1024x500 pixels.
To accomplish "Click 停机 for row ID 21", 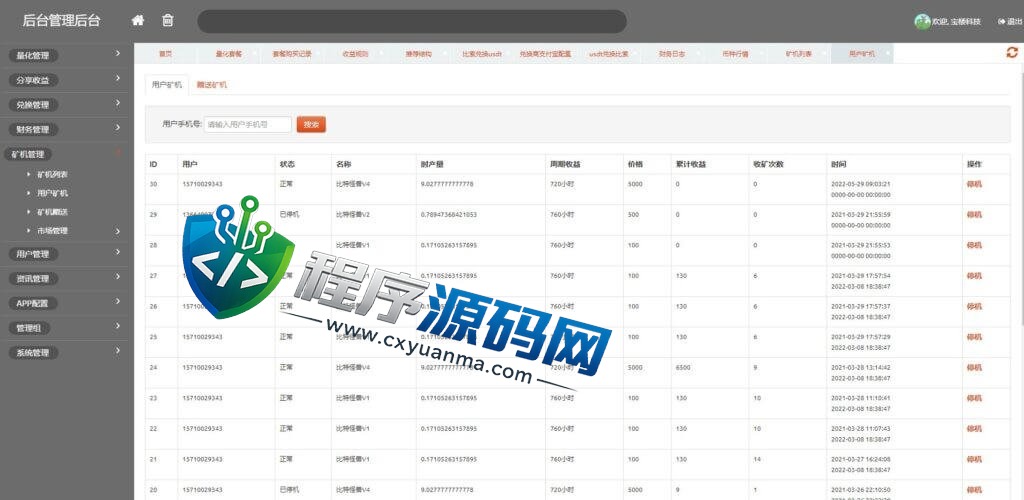I will click(x=974, y=459).
